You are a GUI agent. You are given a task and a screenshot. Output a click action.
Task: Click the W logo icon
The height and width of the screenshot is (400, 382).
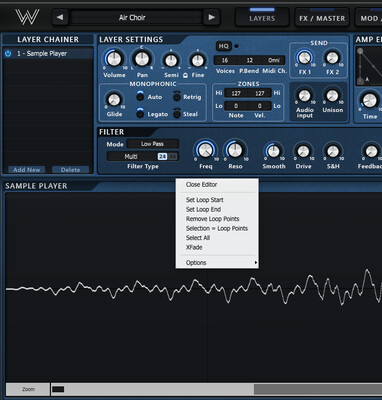27,17
